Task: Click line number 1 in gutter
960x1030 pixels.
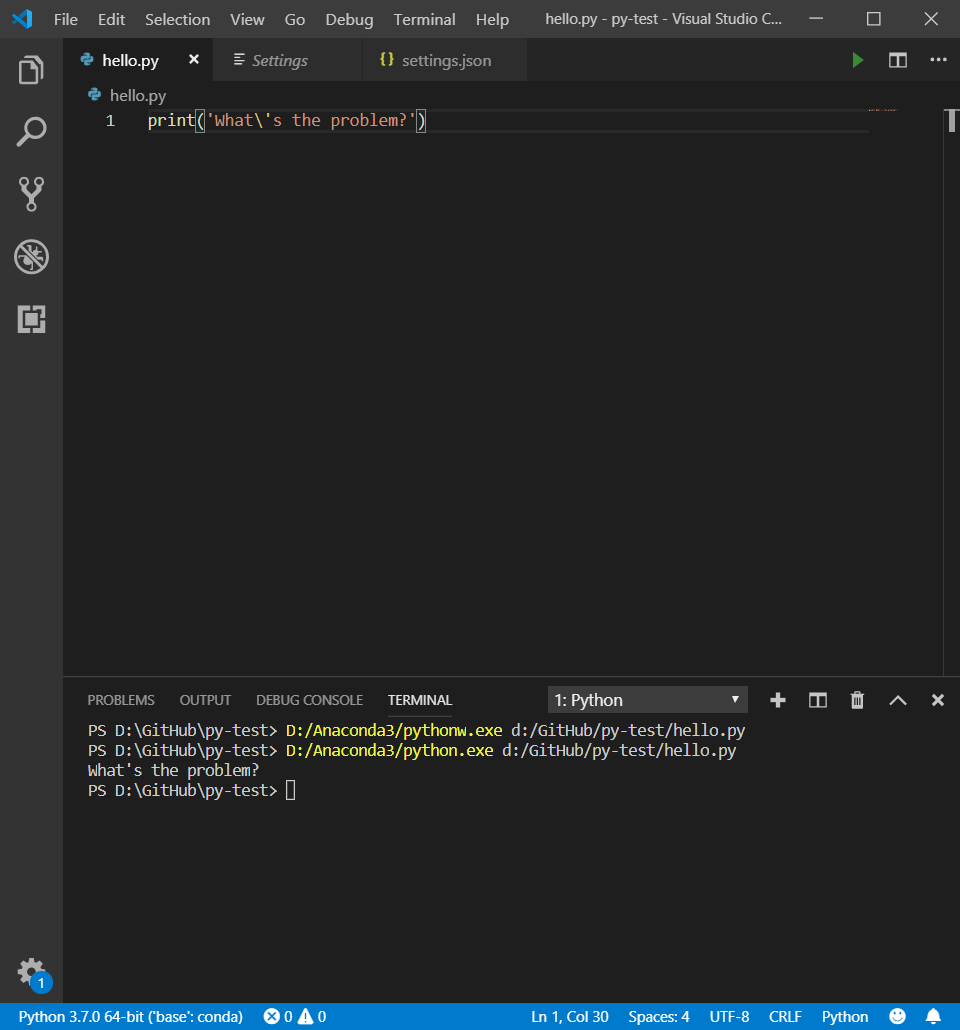Action: (110, 121)
